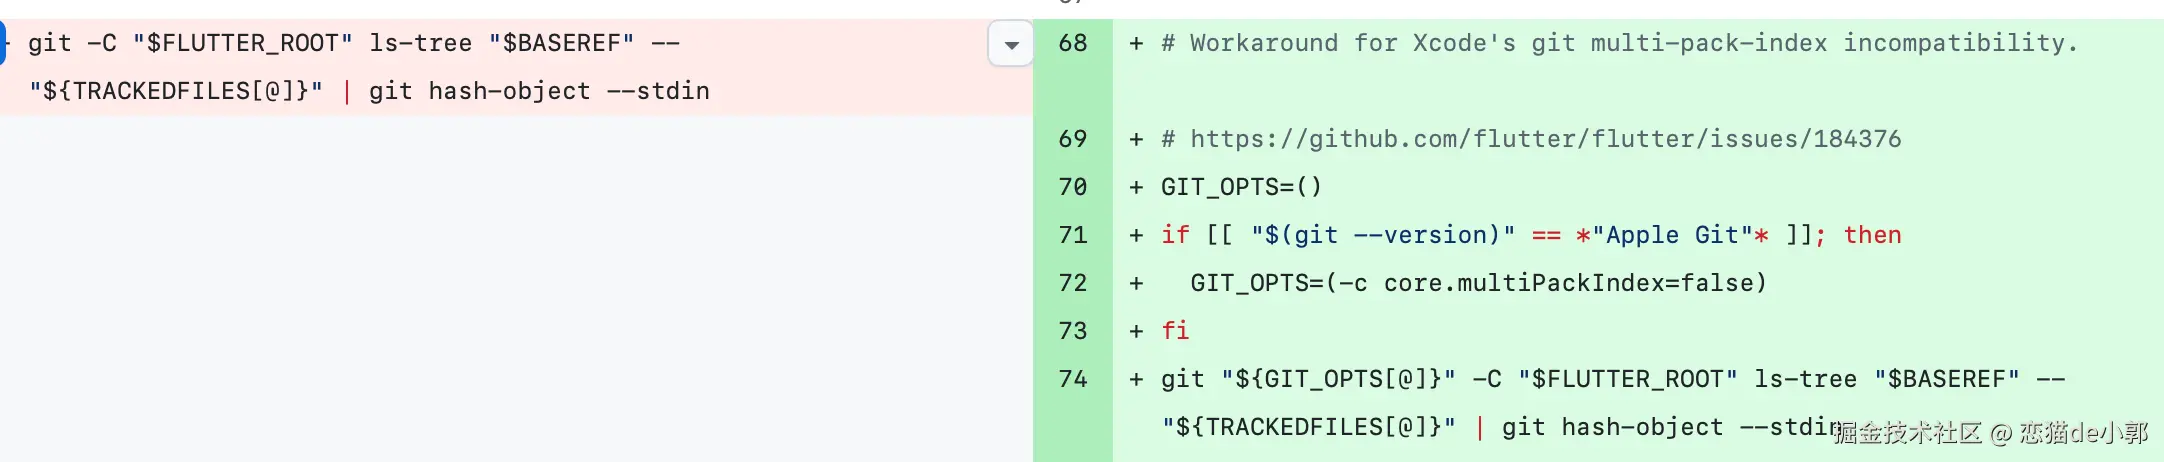Select line number 69 in the diff

(1072, 139)
